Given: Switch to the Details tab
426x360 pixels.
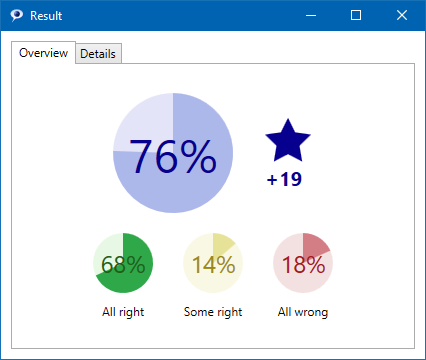Looking at the screenshot, I should pyautogui.click(x=98, y=53).
